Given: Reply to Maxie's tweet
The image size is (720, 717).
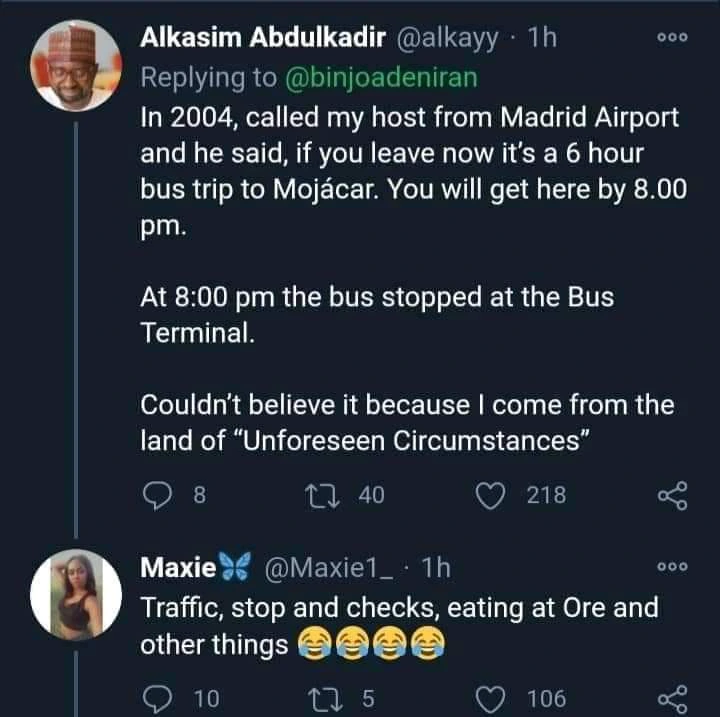Looking at the screenshot, I should tap(155, 697).
